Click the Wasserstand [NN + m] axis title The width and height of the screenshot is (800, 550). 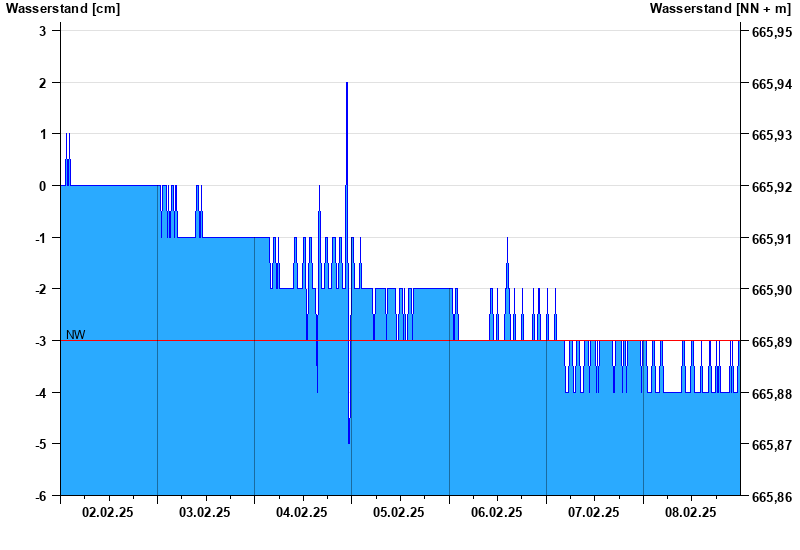tap(720, 9)
